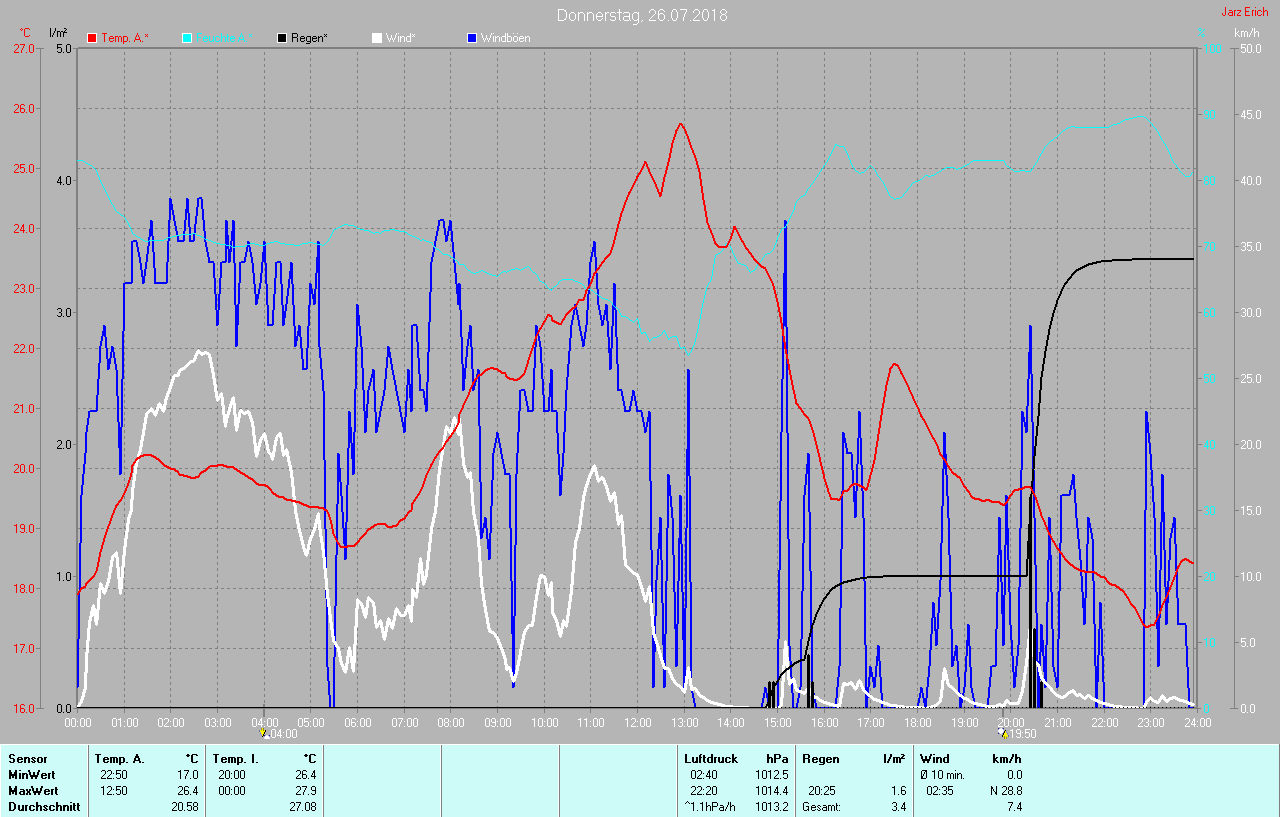The width and height of the screenshot is (1280, 817).
Task: Click the sunset marker at 19:50
Action: (1004, 732)
